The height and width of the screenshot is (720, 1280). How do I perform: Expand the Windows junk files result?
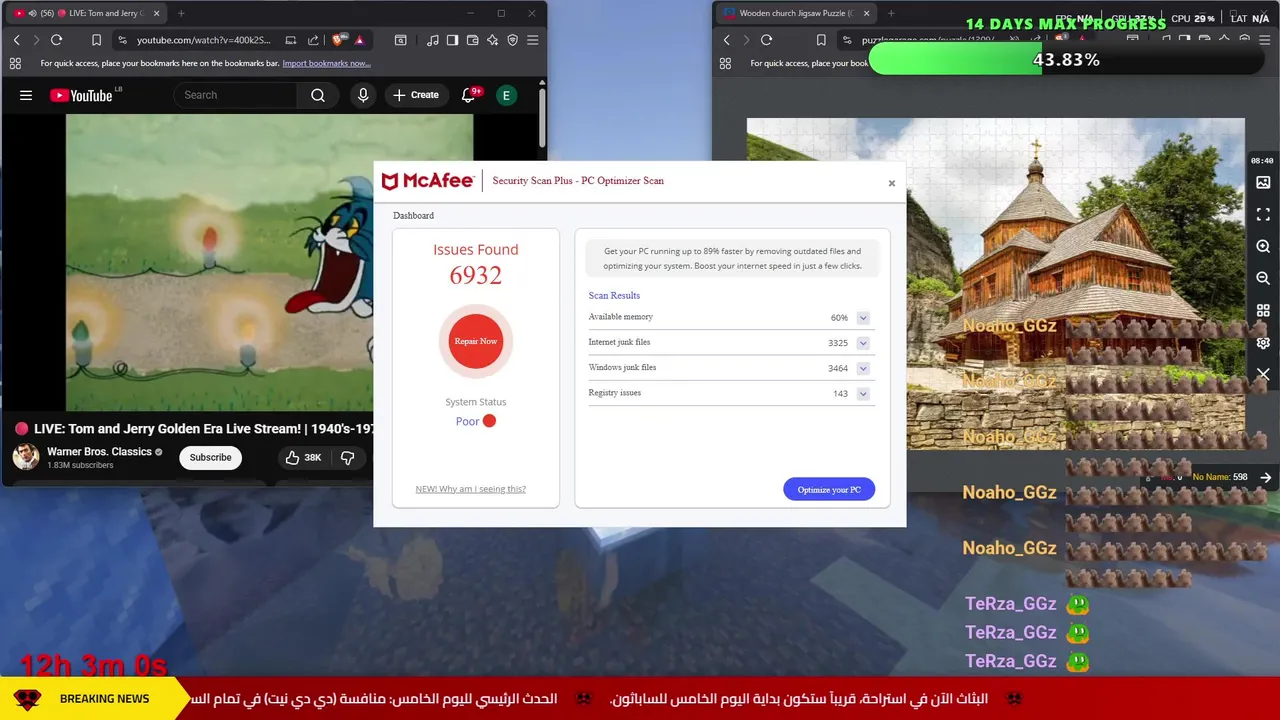click(863, 368)
